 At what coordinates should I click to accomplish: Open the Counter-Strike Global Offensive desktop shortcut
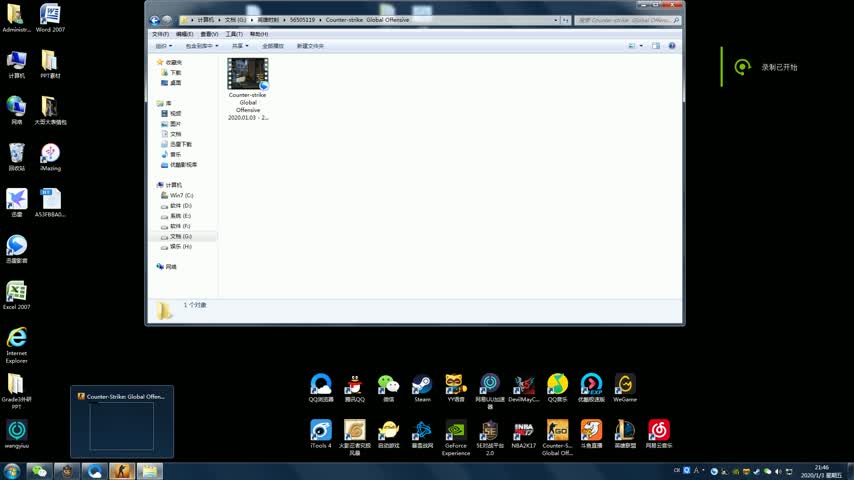[557, 437]
